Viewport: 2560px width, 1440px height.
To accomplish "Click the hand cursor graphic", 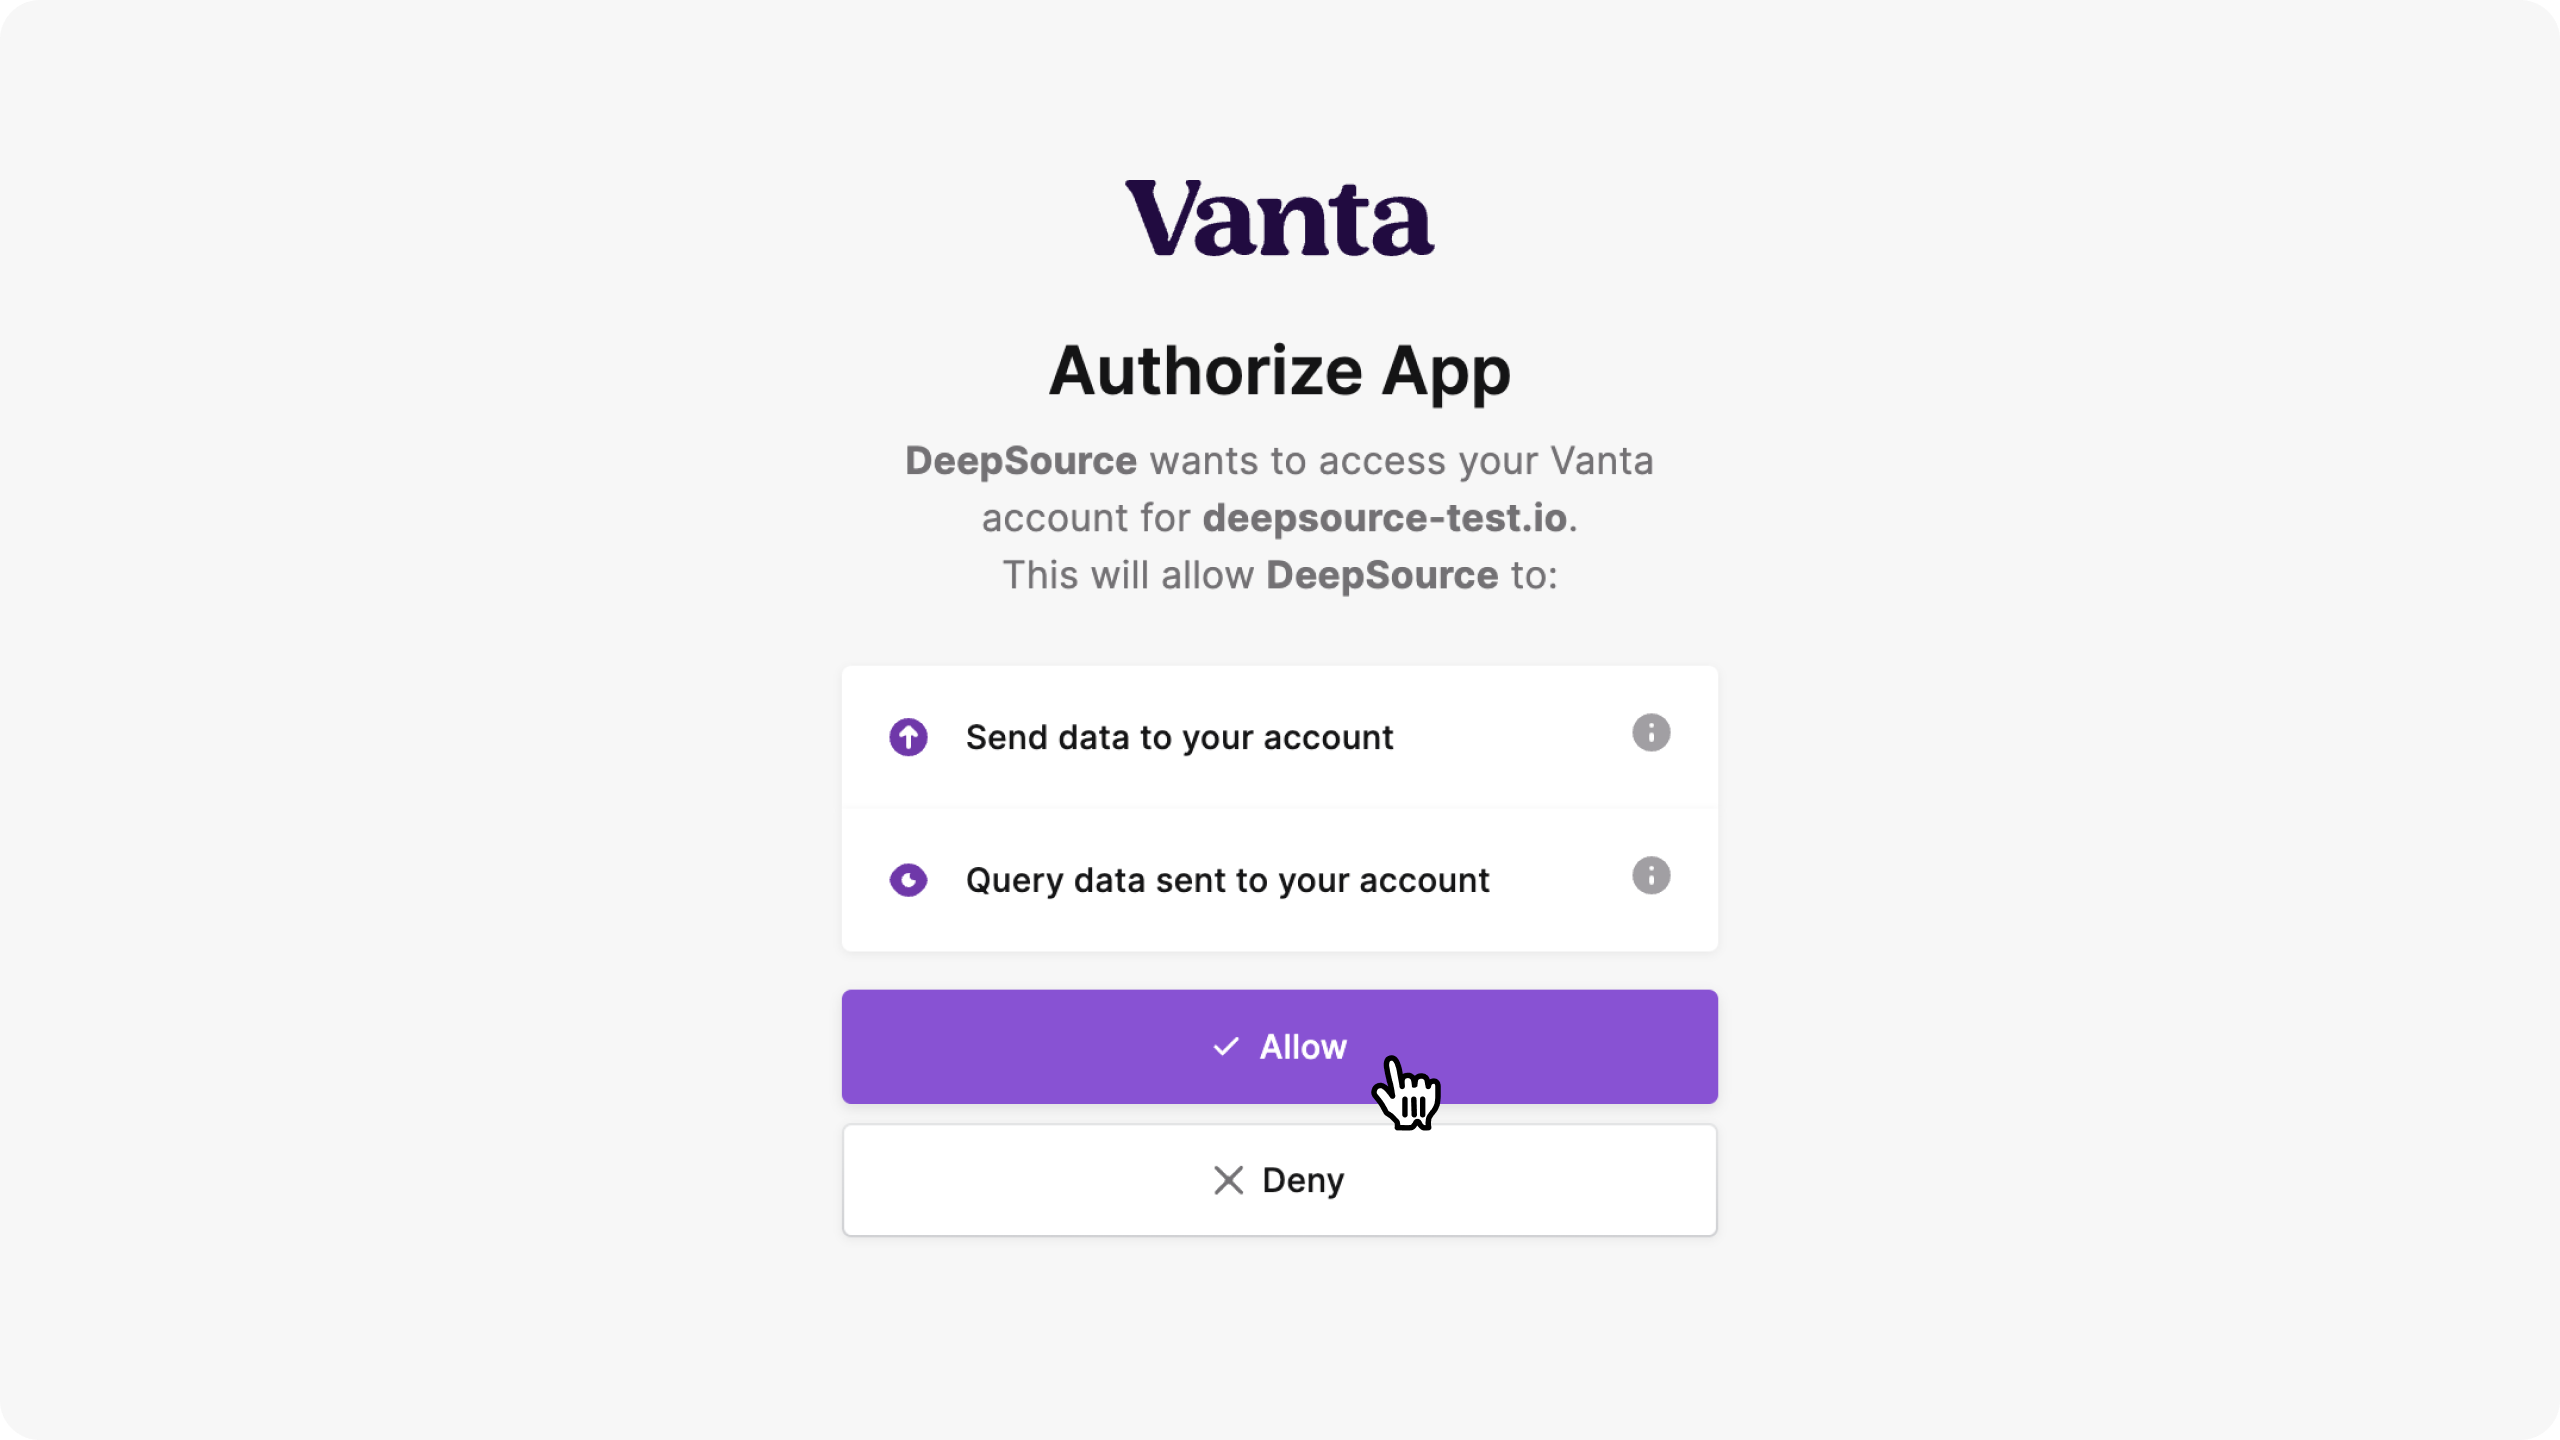I will [x=1406, y=1093].
